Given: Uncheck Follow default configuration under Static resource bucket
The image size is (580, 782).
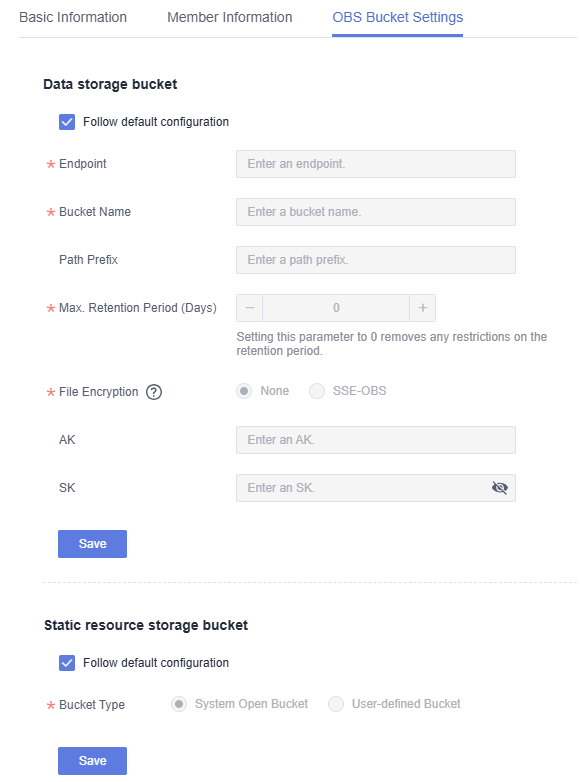Looking at the screenshot, I should 67,663.
